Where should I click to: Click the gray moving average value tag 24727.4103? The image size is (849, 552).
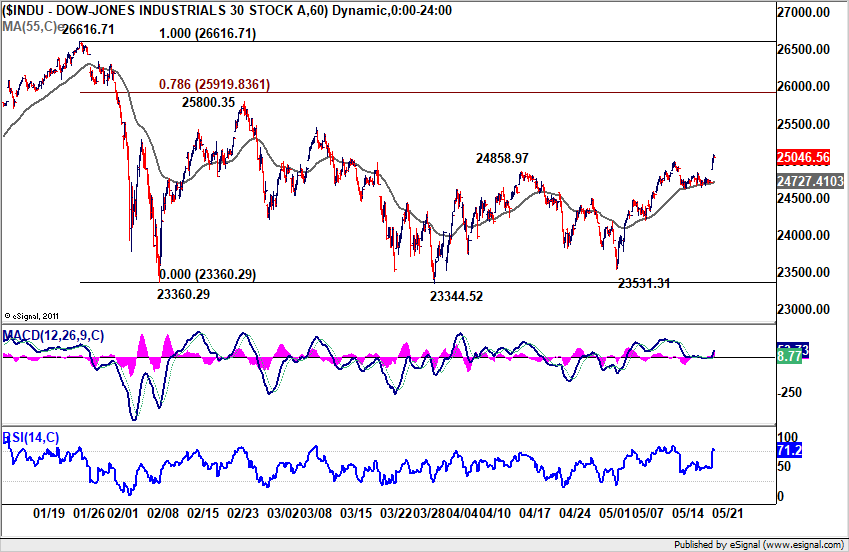[x=811, y=181]
